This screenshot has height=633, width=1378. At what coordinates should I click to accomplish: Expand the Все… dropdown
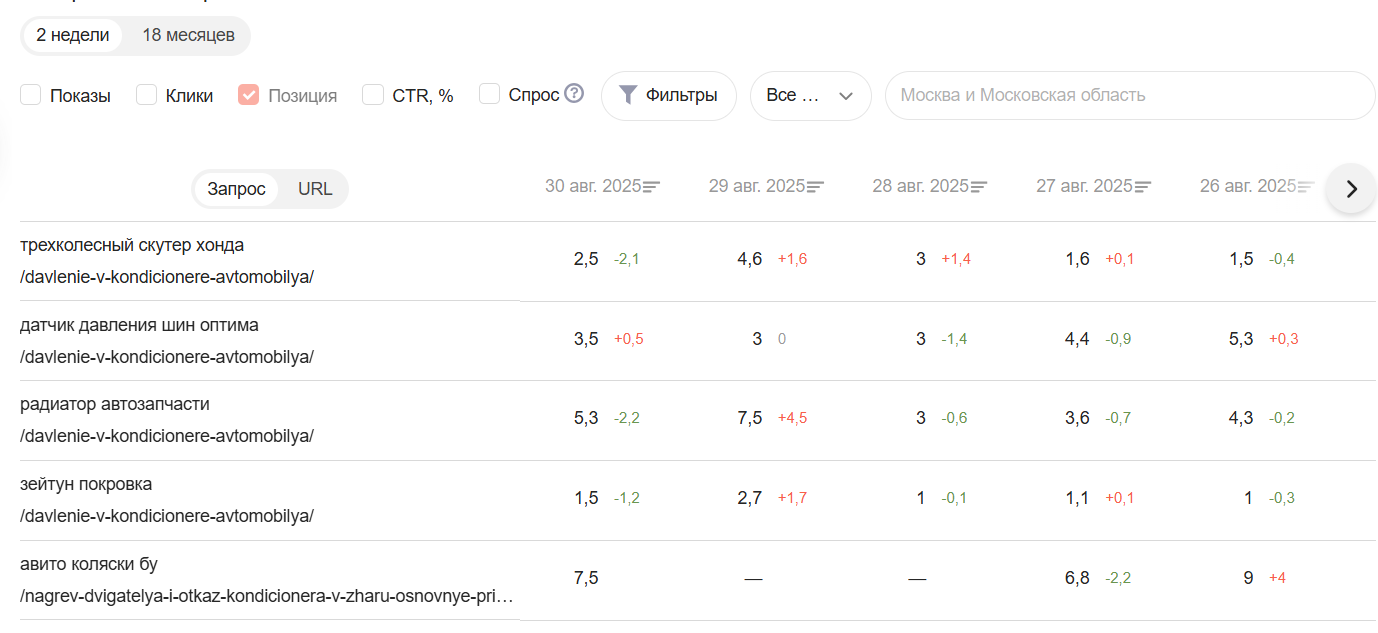[810, 96]
